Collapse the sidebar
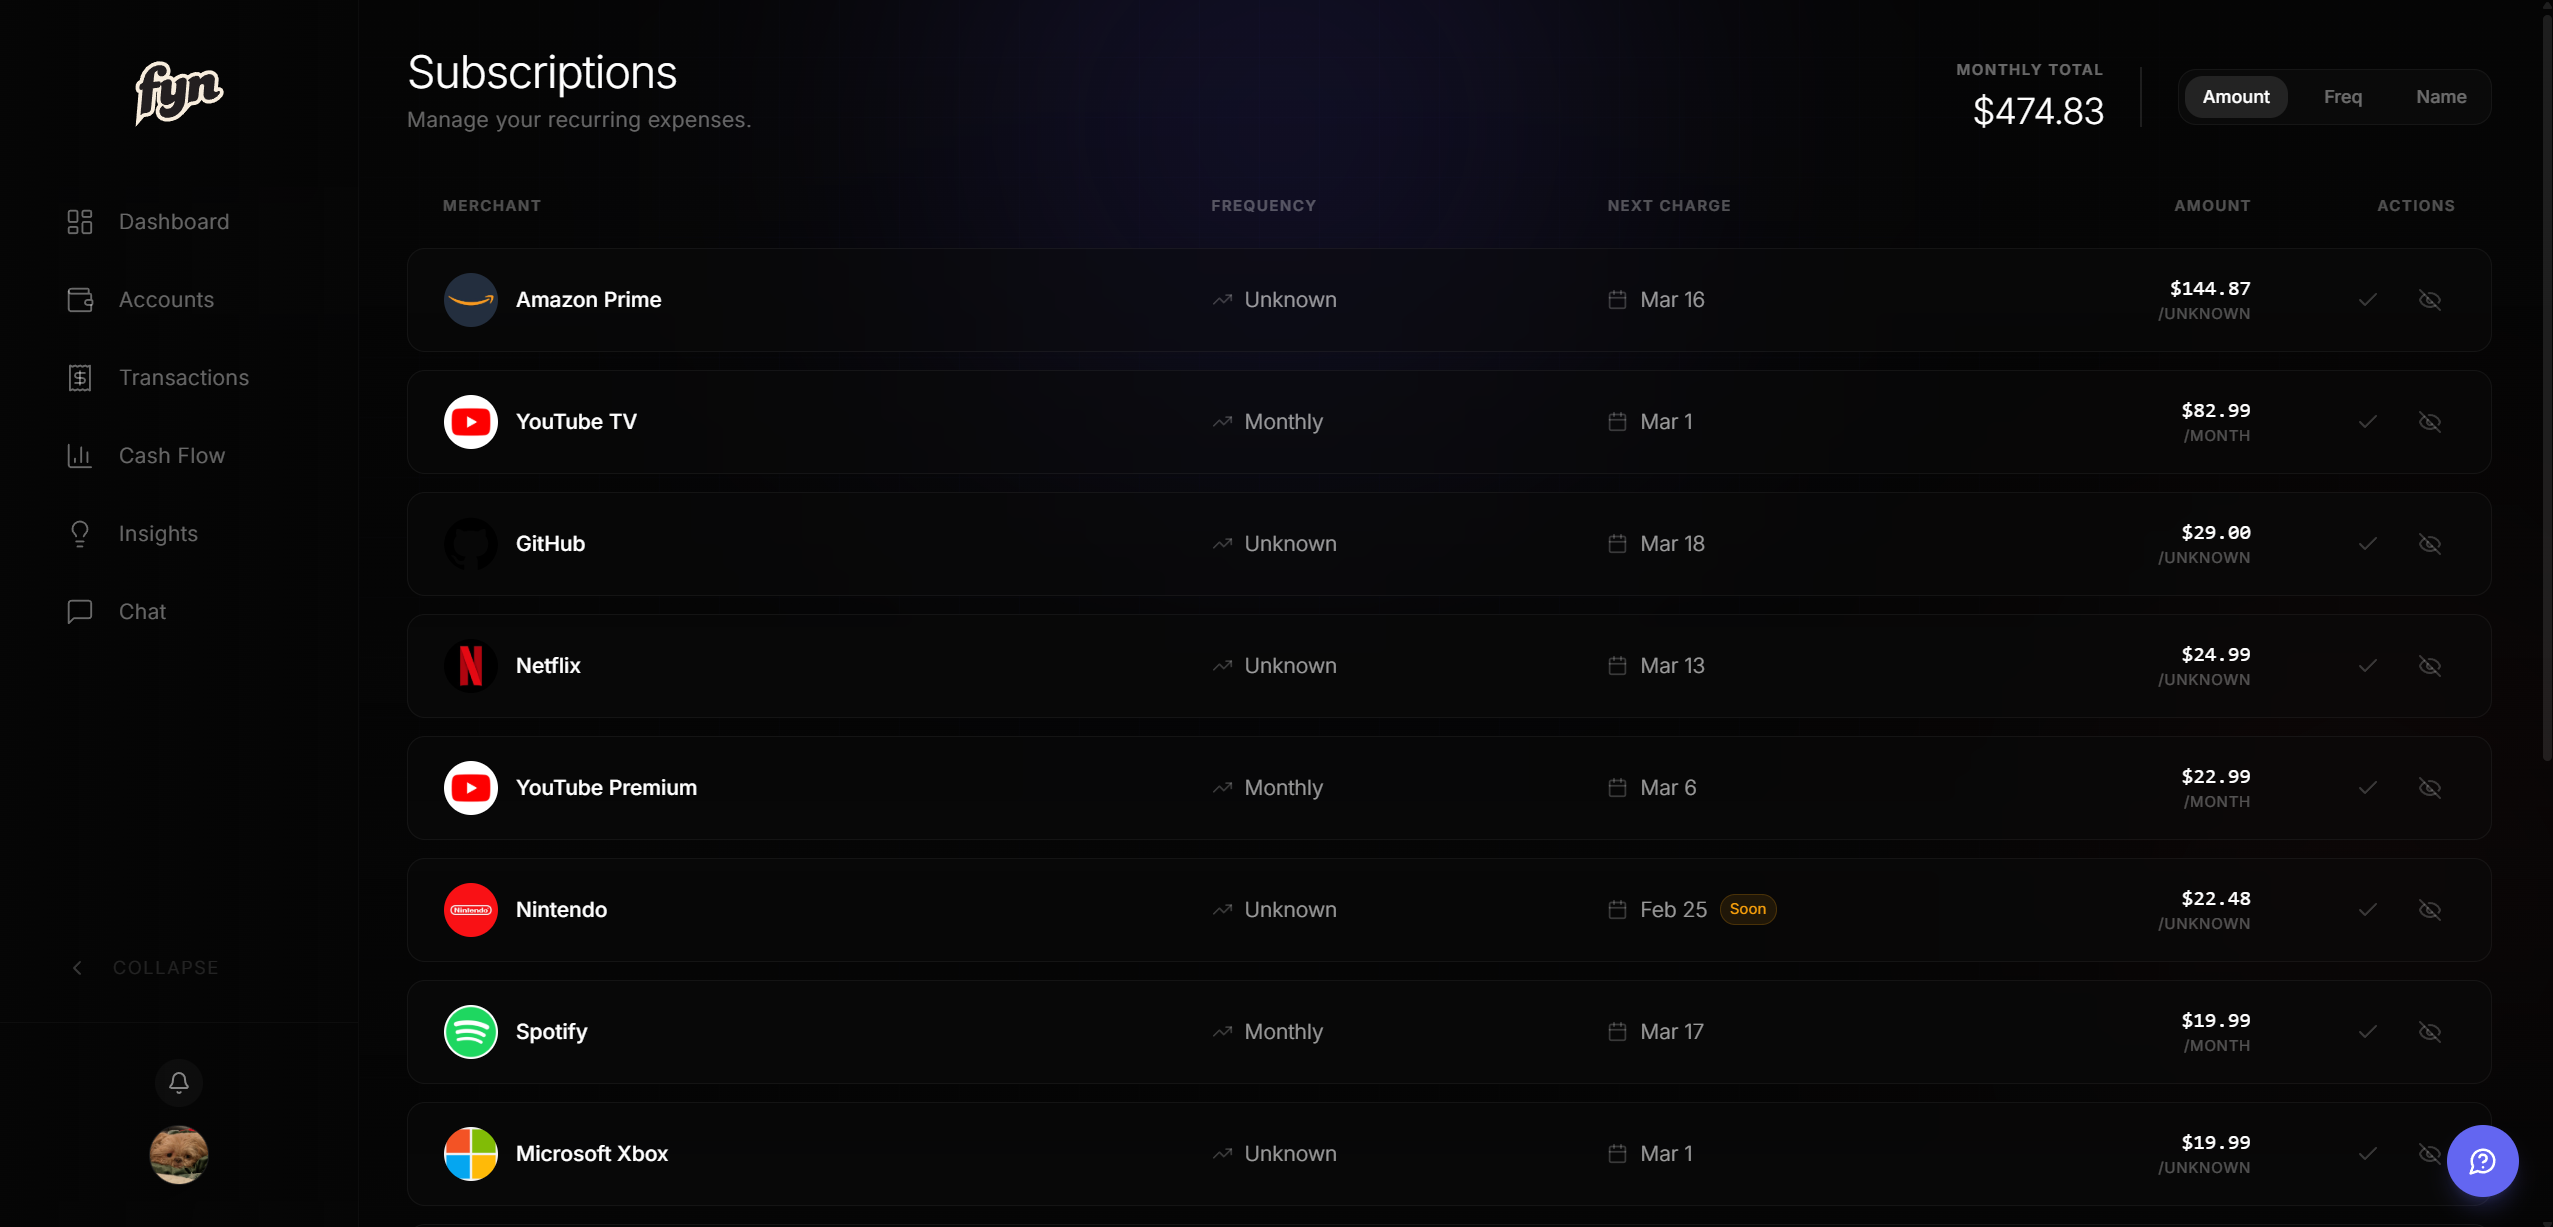The width and height of the screenshot is (2553, 1227). coord(146,968)
